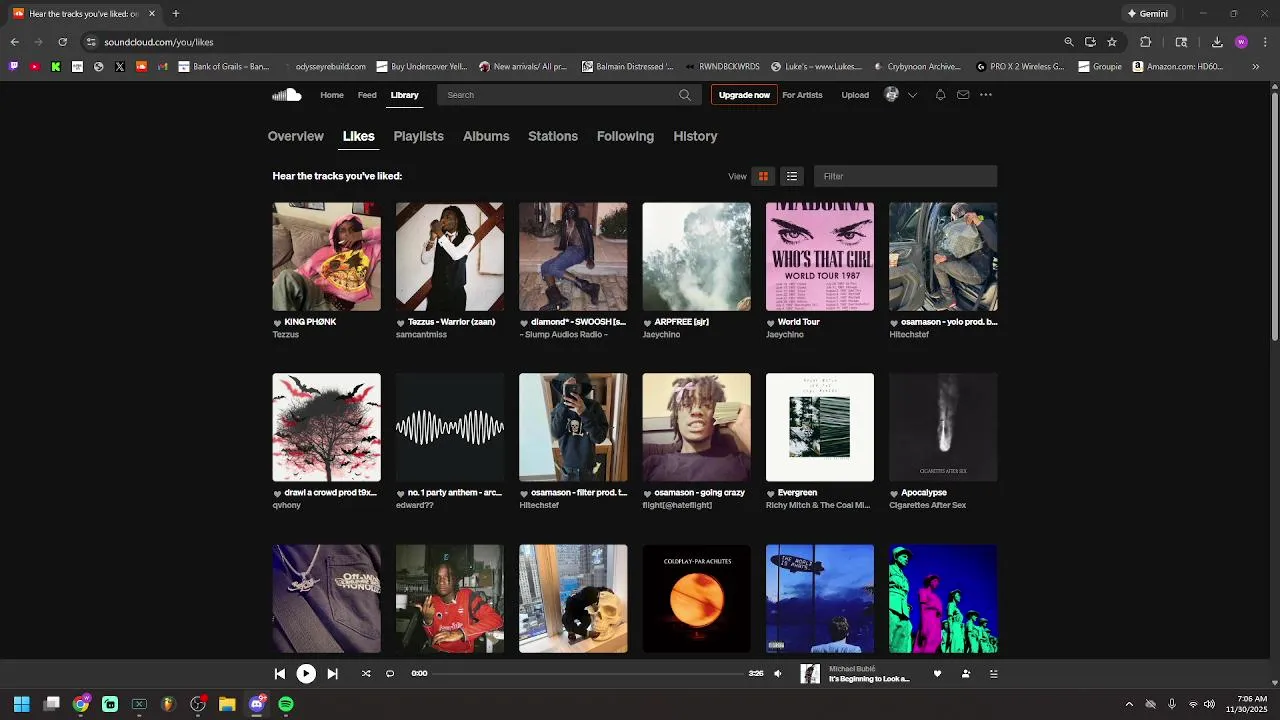Bookmark this page with the star icon
The width and height of the screenshot is (1280, 720).
pos(1112,42)
